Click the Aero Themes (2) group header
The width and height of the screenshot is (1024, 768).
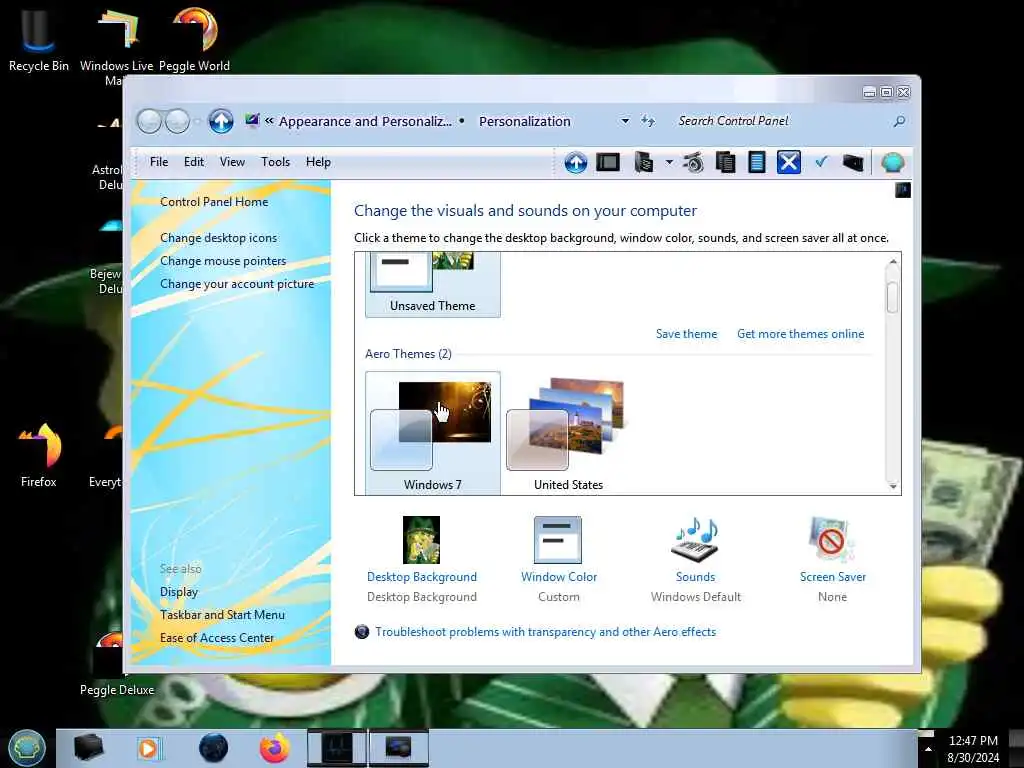point(408,353)
